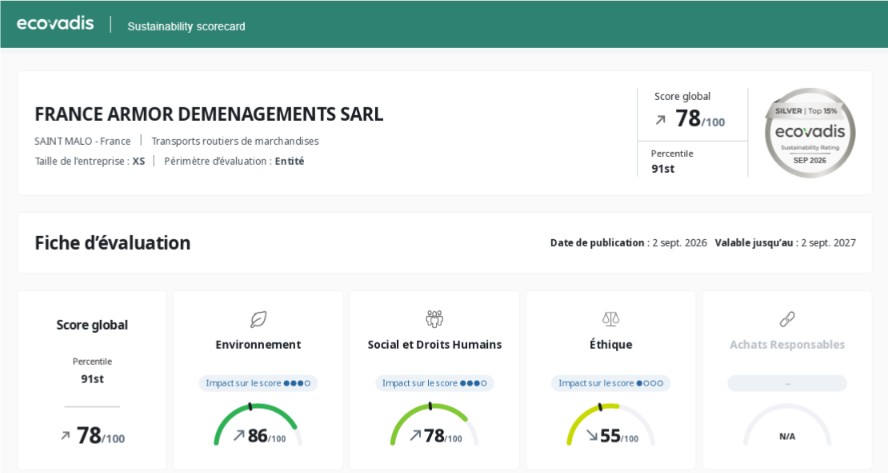Screen dimensions: 888x473
Task: Click the trend arrow in the Score global card
Action: click(65, 436)
